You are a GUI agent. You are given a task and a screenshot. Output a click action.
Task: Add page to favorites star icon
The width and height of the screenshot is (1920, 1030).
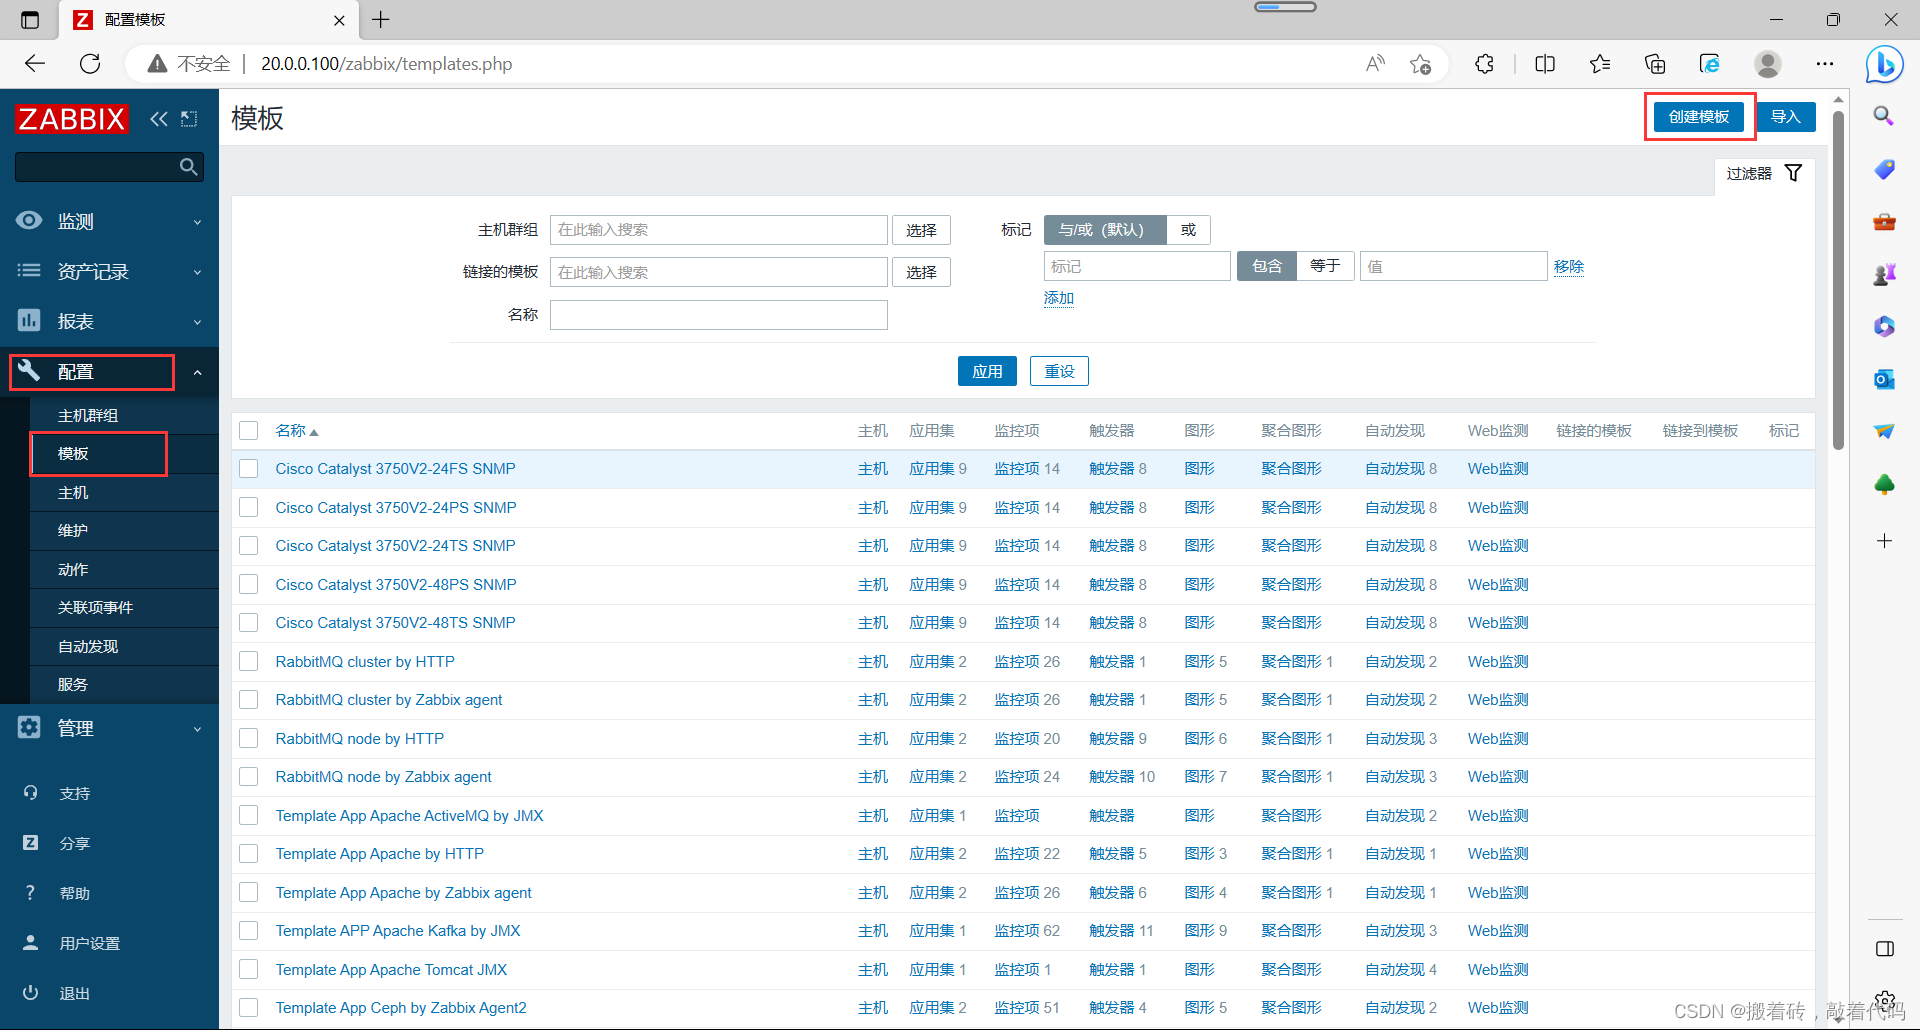pos(1420,64)
